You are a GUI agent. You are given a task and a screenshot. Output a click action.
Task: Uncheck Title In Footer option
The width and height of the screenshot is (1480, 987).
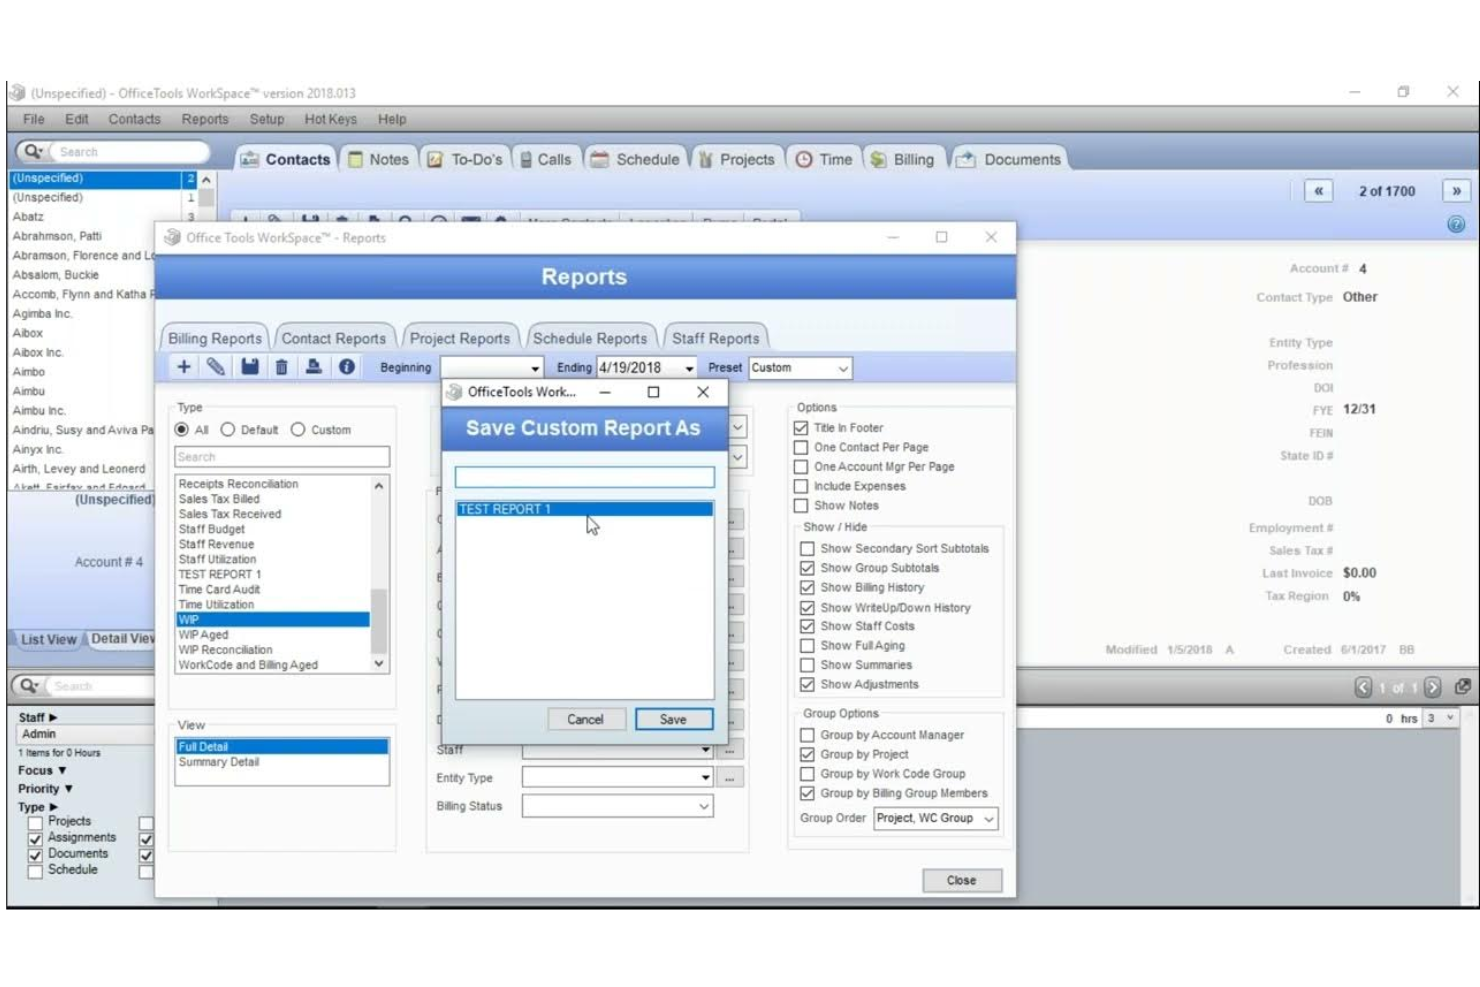tap(801, 427)
